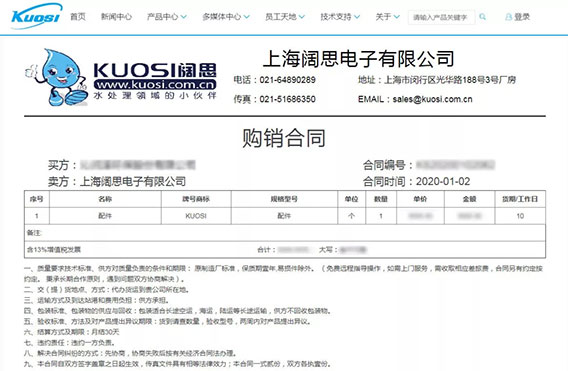The height and width of the screenshot is (371, 568).
Task: Click the 购销合同 contract title
Action: click(284, 138)
